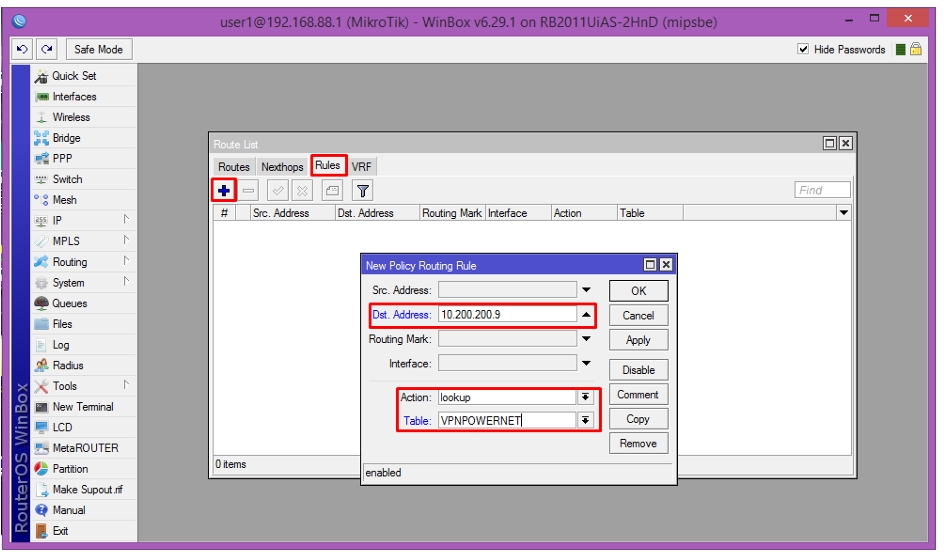Screen dimensions: 944x557
Task: Click the Remove button in the dialog
Action: (639, 443)
